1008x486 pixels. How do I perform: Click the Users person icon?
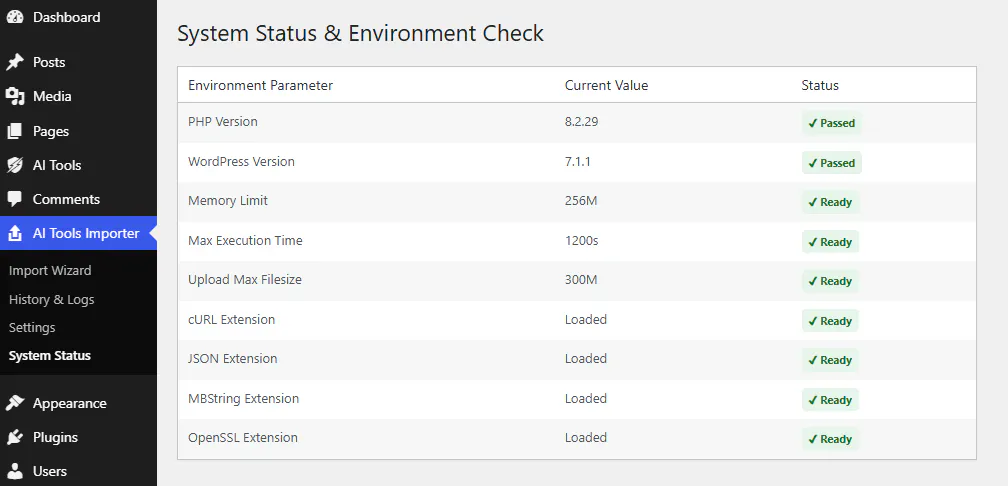[x=15, y=471]
